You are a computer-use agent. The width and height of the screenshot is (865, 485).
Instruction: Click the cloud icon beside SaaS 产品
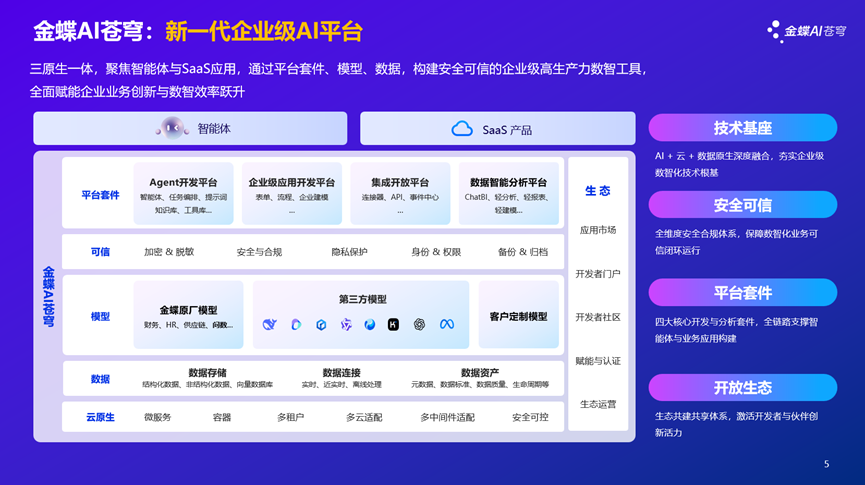462,129
